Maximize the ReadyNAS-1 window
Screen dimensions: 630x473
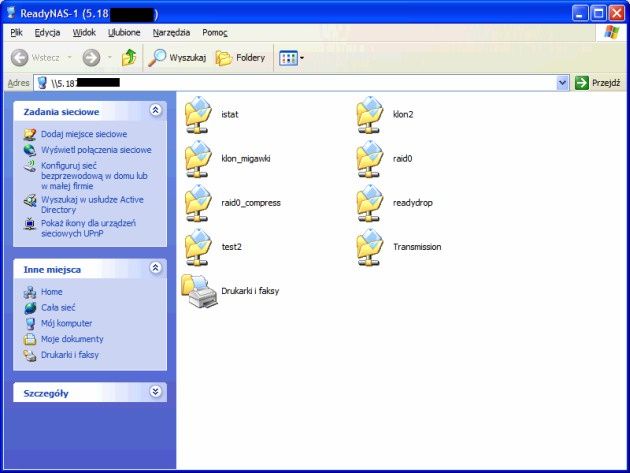(598, 13)
